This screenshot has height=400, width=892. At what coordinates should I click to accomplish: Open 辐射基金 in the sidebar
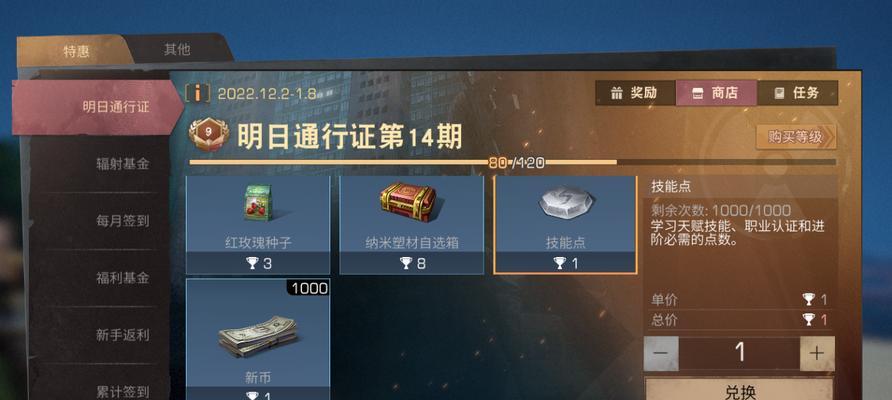pyautogui.click(x=123, y=164)
